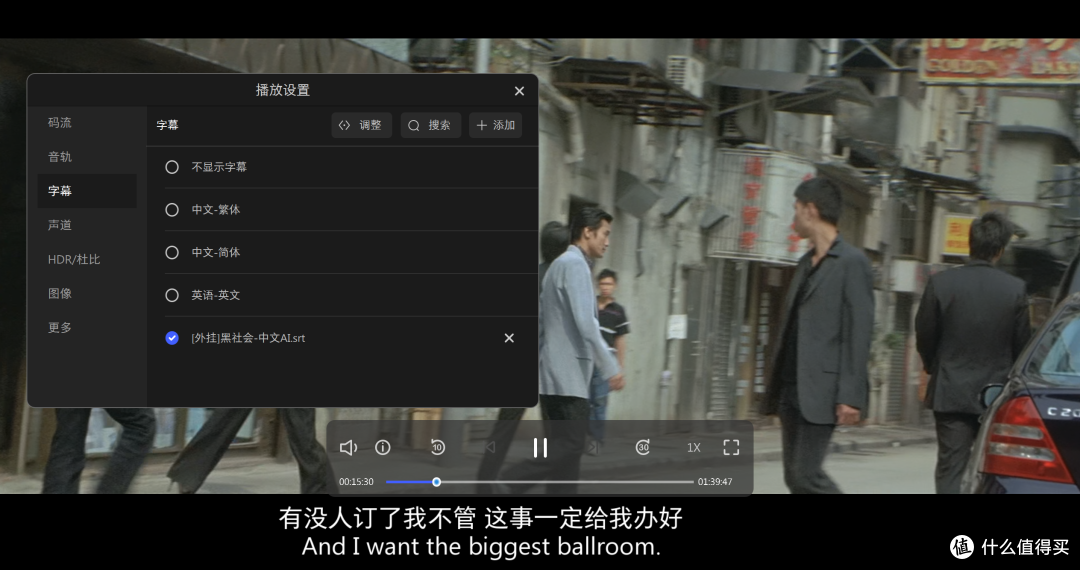Open the video info icon

383,447
